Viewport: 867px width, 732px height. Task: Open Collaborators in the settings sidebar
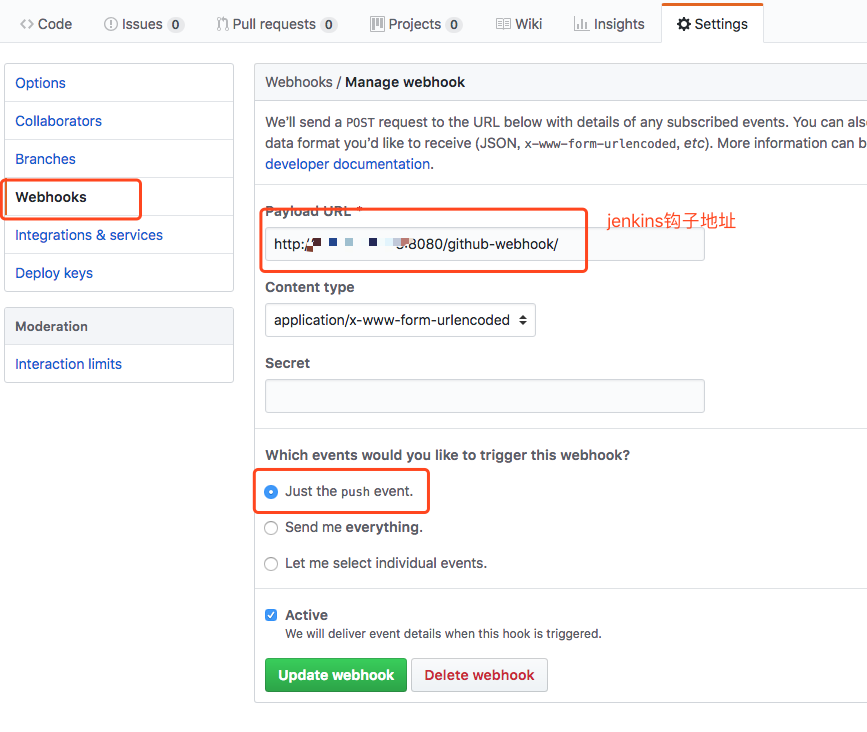click(x=58, y=121)
